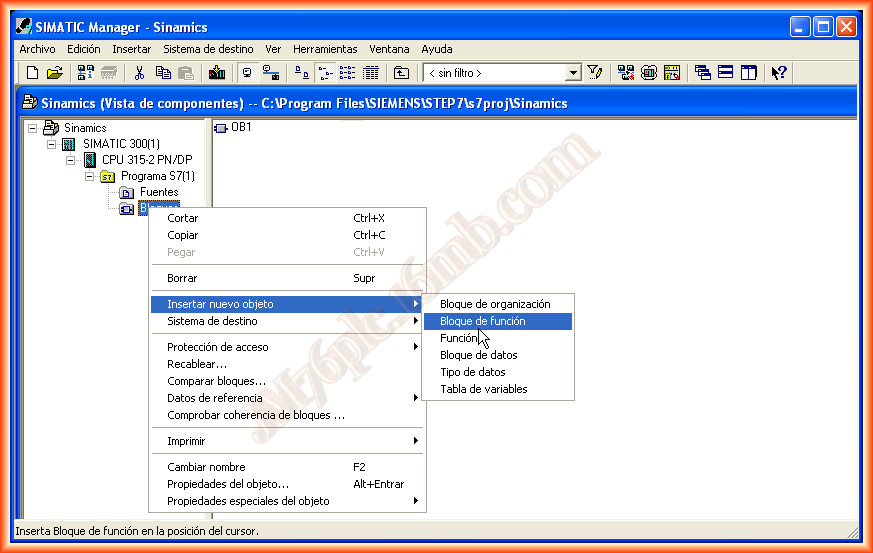Click the Cut scissors toolbar icon
The width and height of the screenshot is (873, 553).
point(140,73)
